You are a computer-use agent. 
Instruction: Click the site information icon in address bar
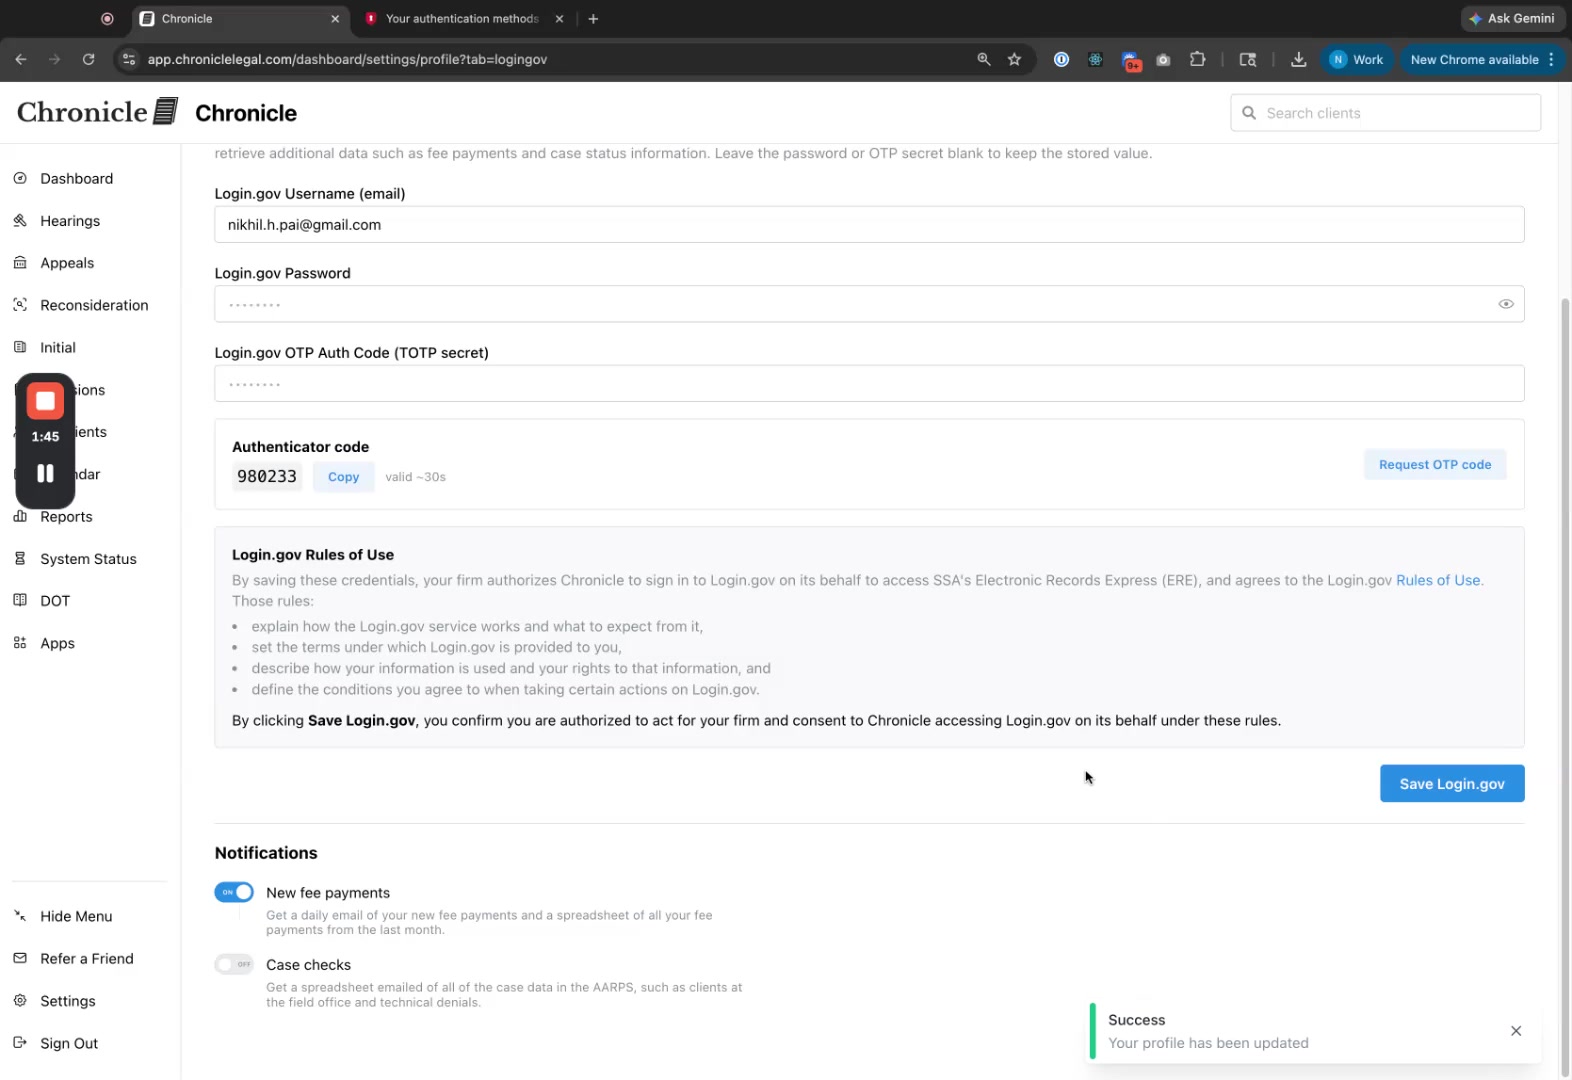[x=128, y=59]
